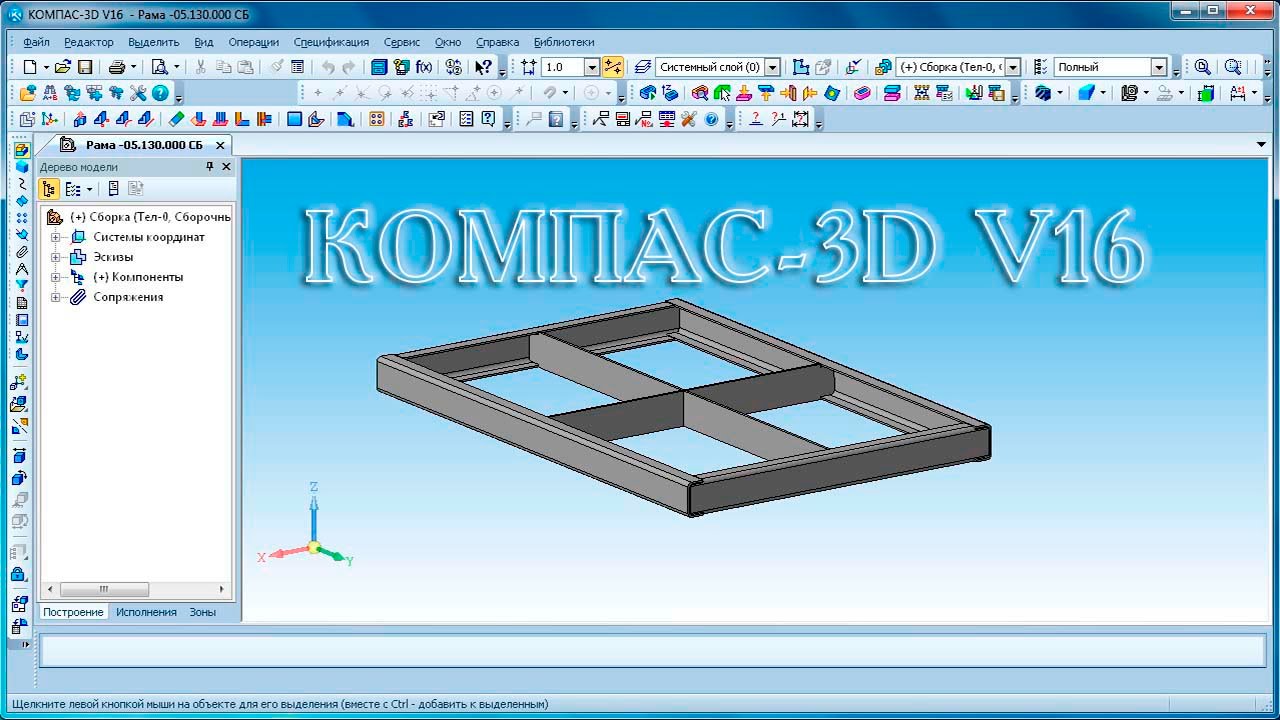Click the frame 3D model in the viewport
Image resolution: width=1280 pixels, height=720 pixels.
coord(684,408)
